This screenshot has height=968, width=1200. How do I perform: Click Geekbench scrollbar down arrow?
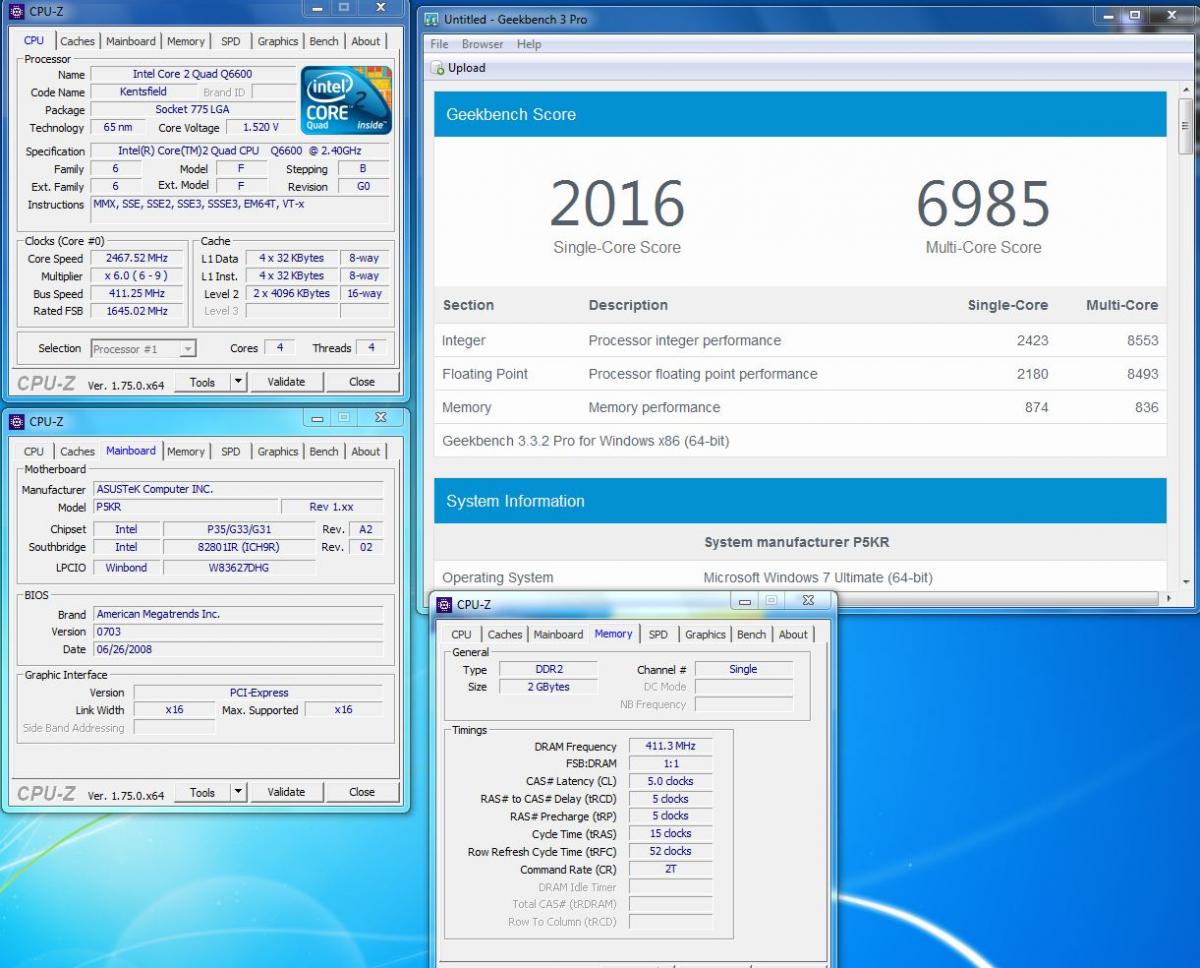[x=1186, y=583]
